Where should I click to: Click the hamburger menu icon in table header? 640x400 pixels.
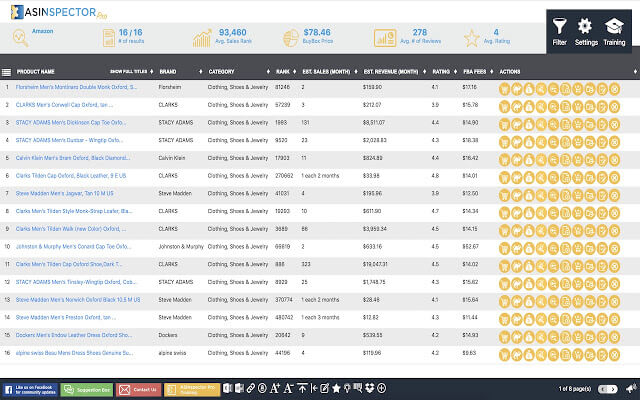pos(7,72)
